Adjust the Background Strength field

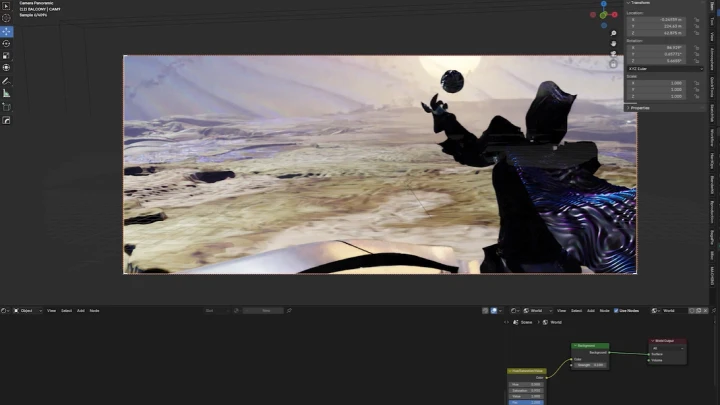tap(591, 366)
